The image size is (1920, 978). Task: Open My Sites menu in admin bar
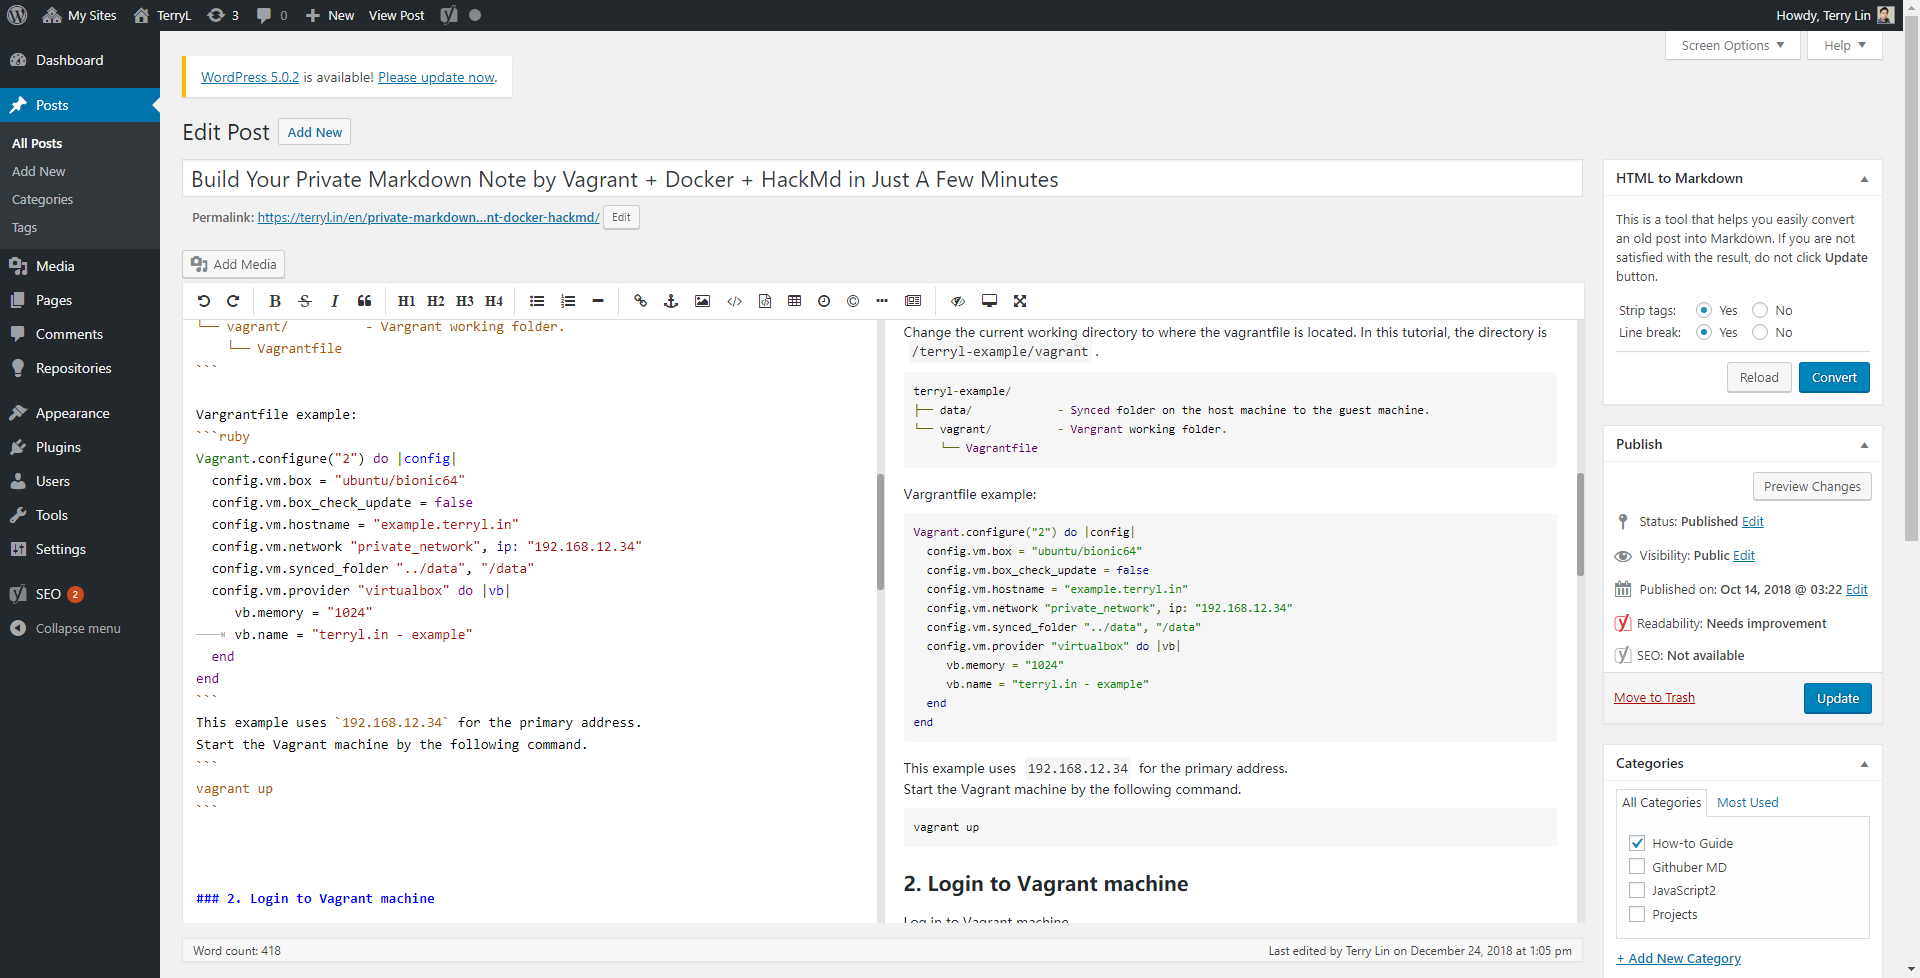coord(80,15)
